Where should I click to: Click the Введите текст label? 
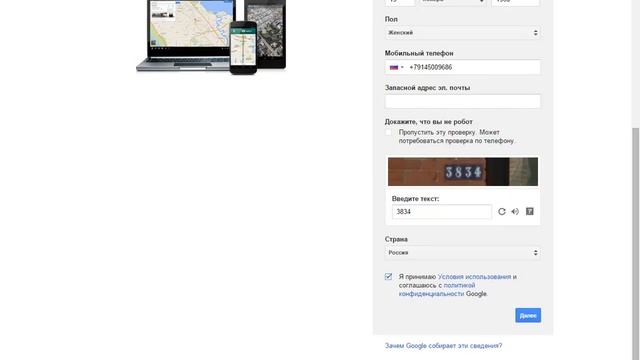pos(416,199)
